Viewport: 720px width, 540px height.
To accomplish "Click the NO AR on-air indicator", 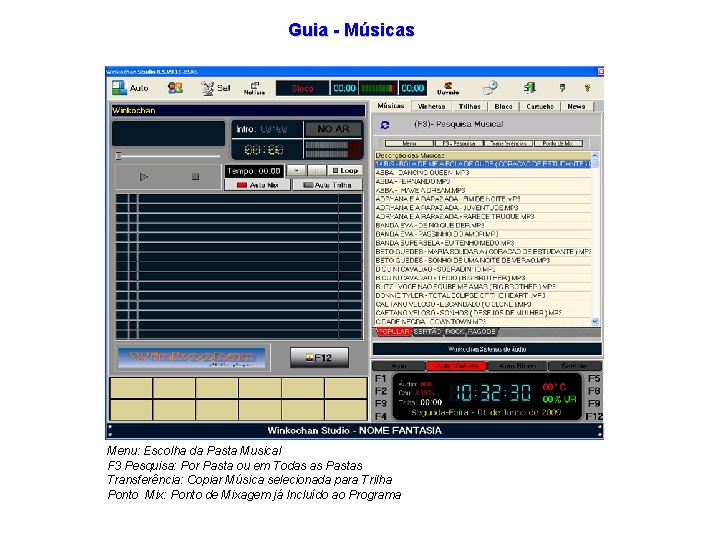I will (x=333, y=129).
